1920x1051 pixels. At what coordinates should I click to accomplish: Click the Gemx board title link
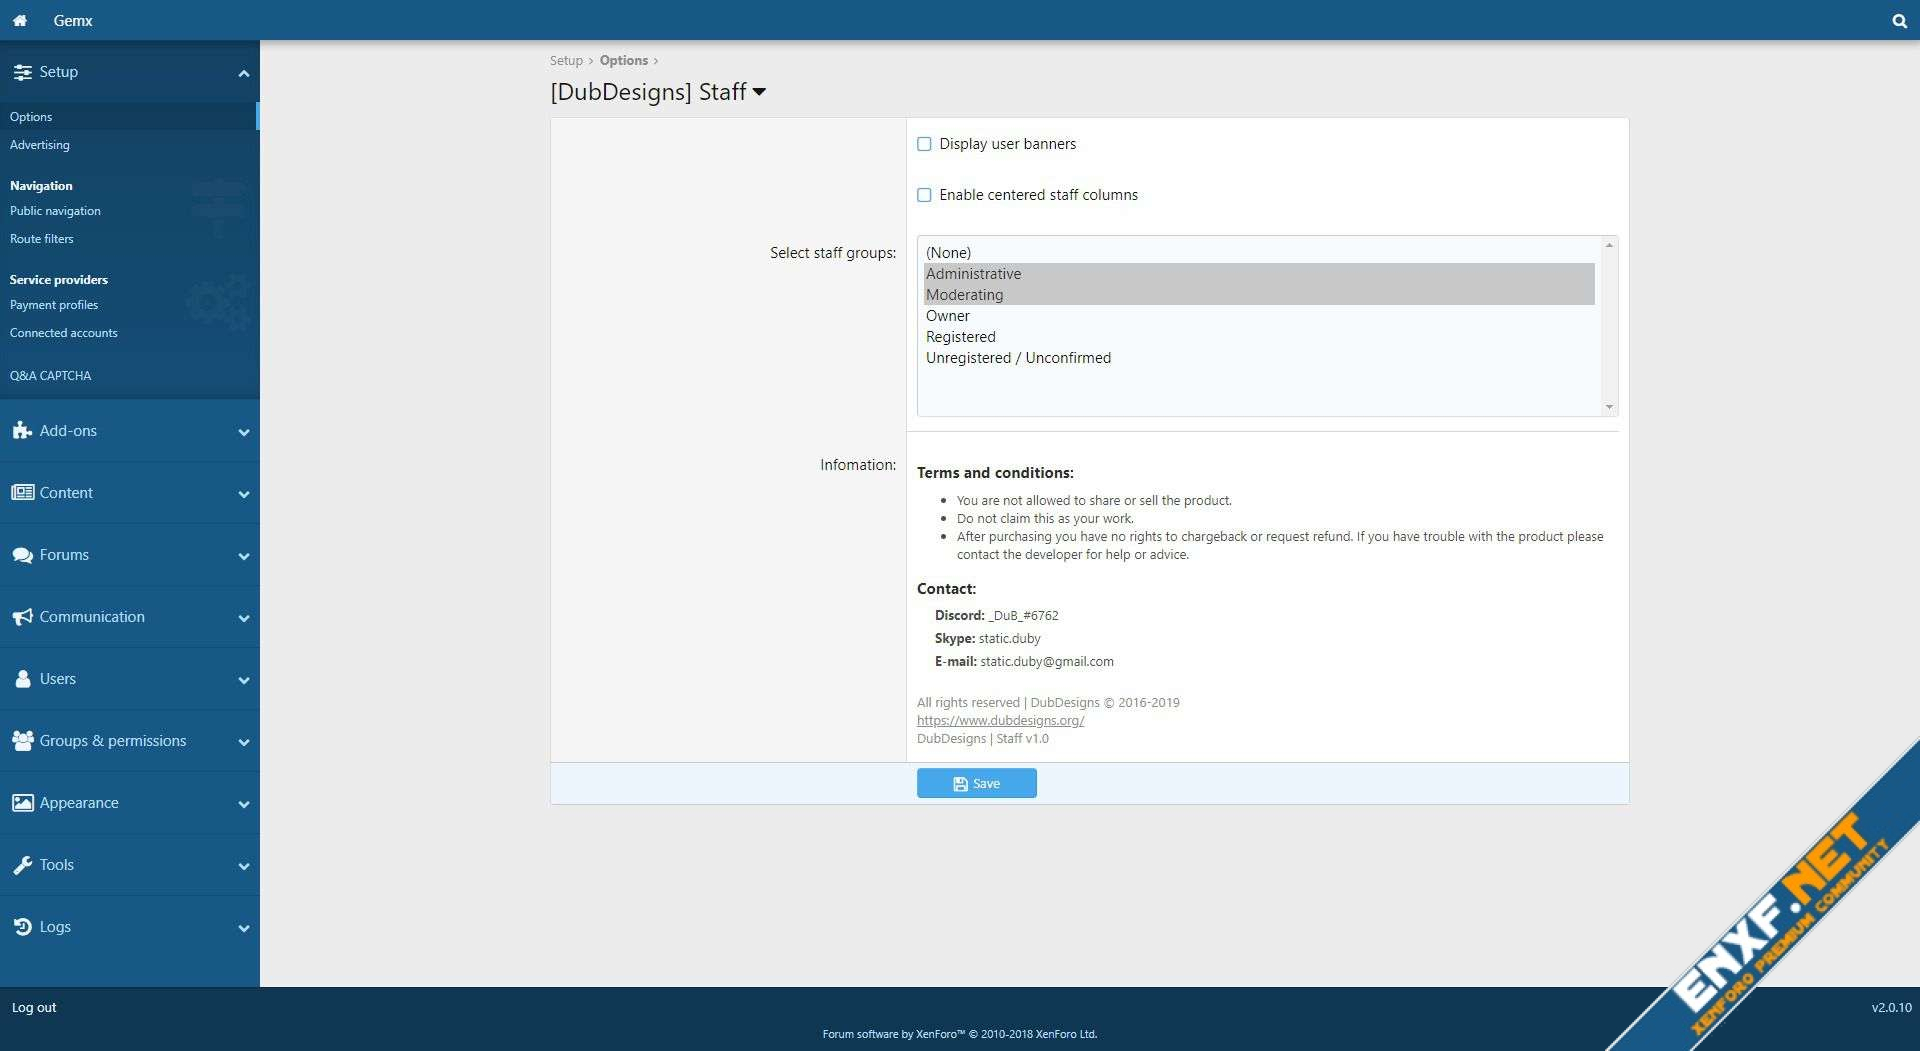[x=73, y=20]
